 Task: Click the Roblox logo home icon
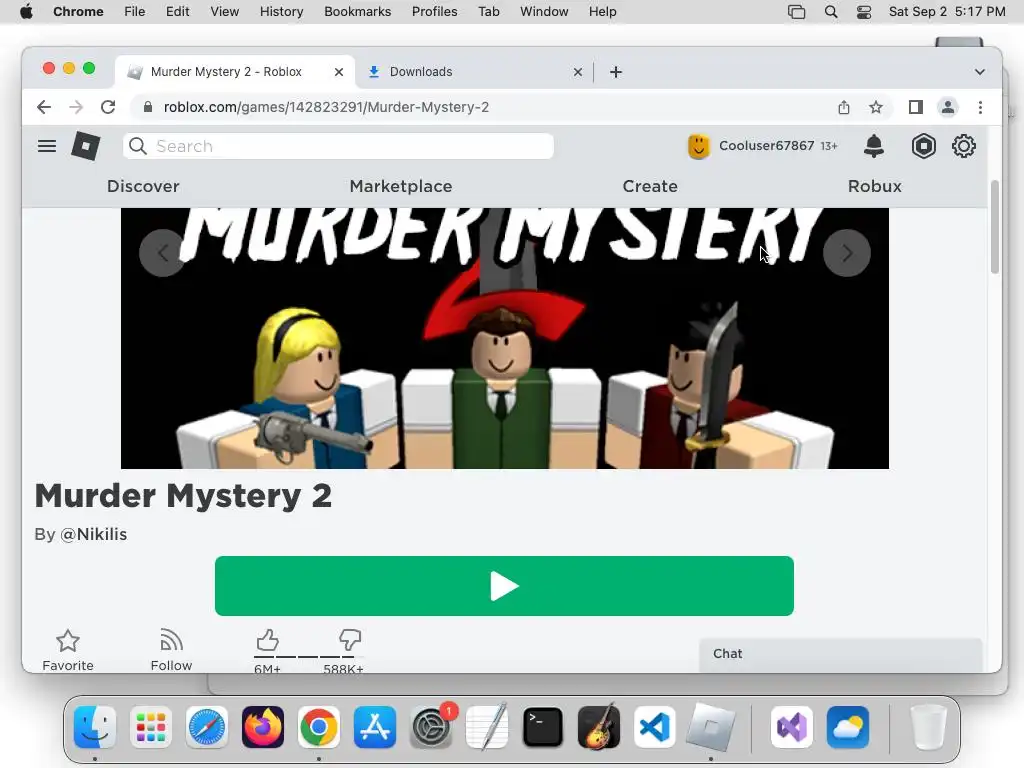pyautogui.click(x=86, y=146)
